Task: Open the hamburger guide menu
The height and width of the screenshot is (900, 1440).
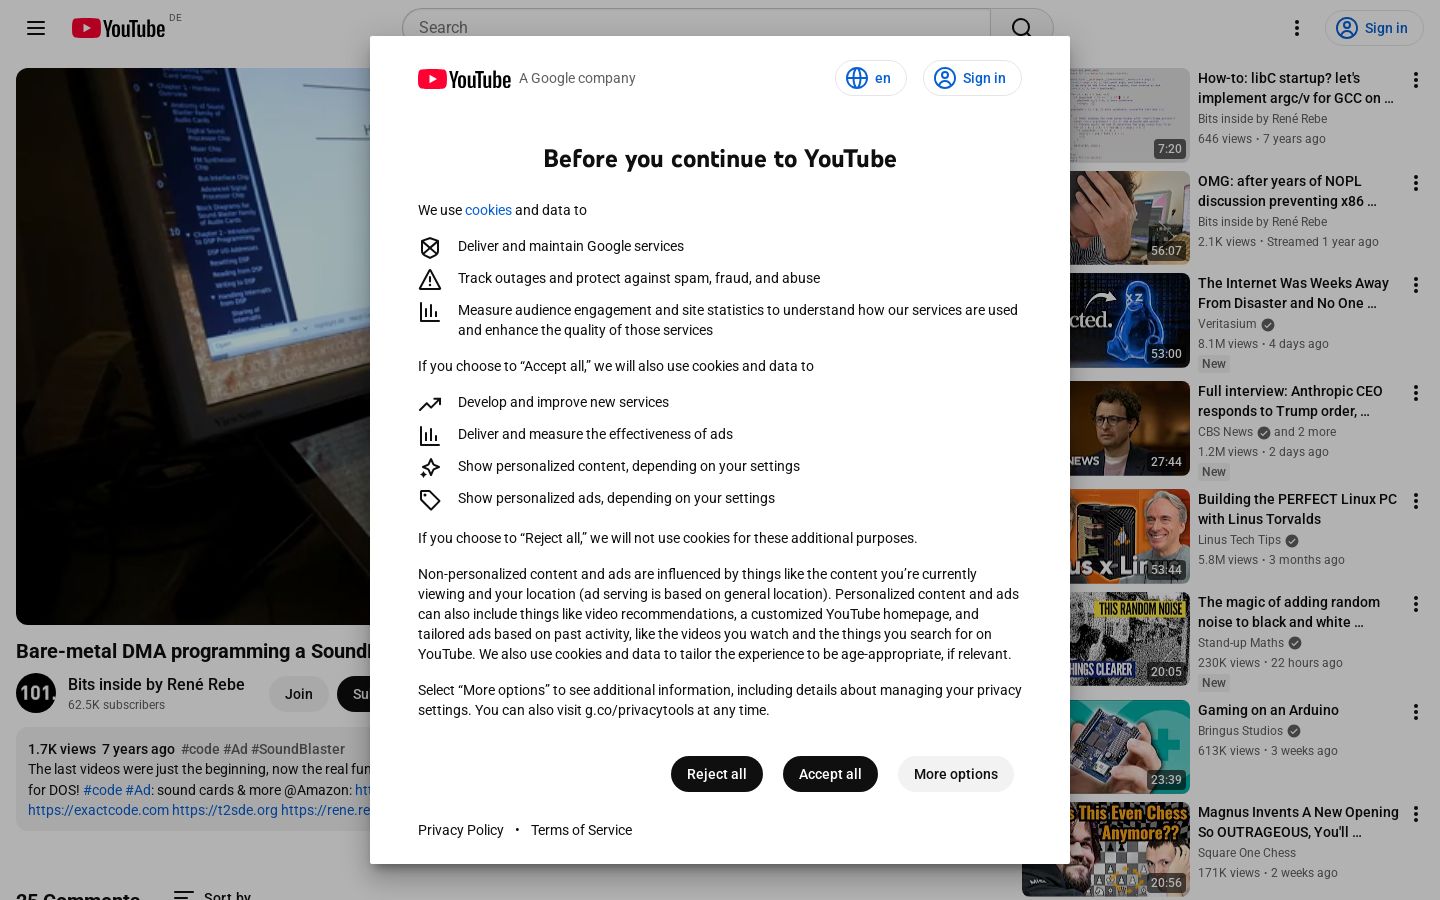Action: click(x=36, y=28)
